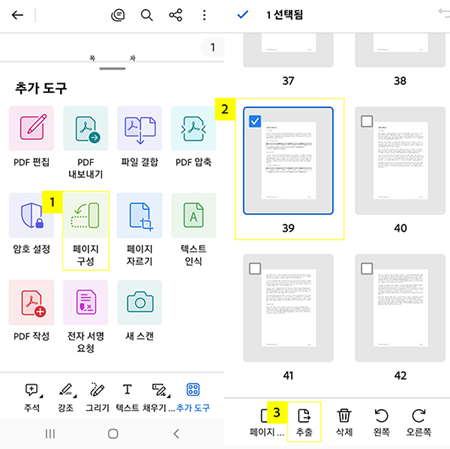The image size is (450, 449).
Task: Tap the page 40 thumbnail preview
Action: tap(400, 161)
